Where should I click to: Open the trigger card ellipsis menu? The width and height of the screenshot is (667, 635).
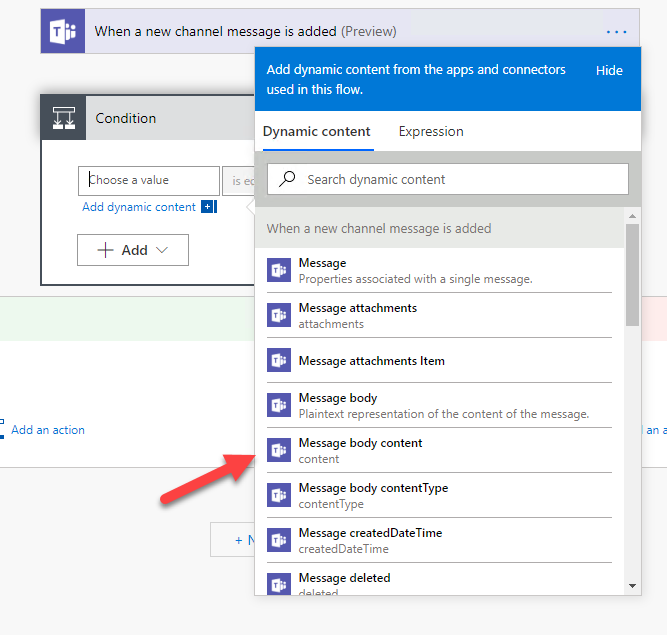tap(616, 32)
